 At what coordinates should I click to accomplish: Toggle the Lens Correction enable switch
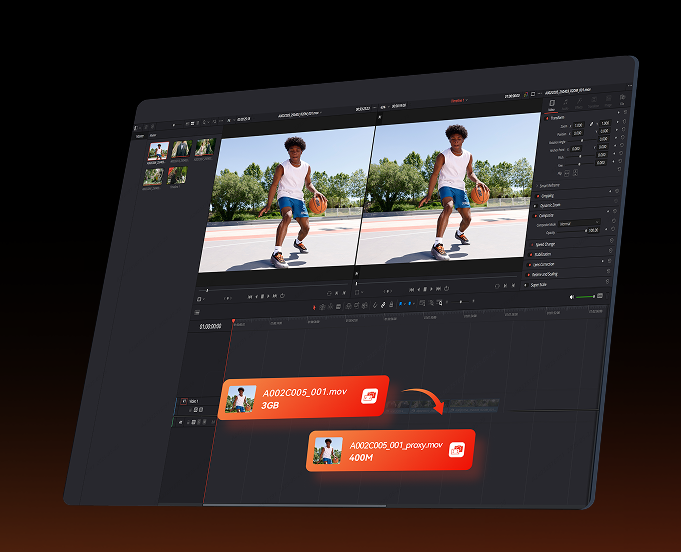pyautogui.click(x=530, y=264)
